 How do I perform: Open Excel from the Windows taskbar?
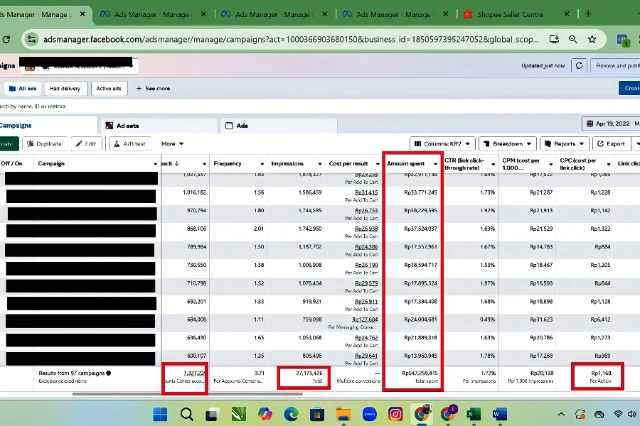(x=473, y=414)
